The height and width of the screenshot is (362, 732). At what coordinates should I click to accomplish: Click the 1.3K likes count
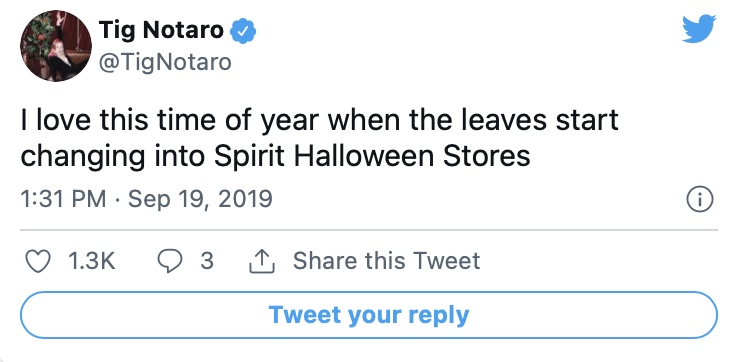tap(92, 261)
